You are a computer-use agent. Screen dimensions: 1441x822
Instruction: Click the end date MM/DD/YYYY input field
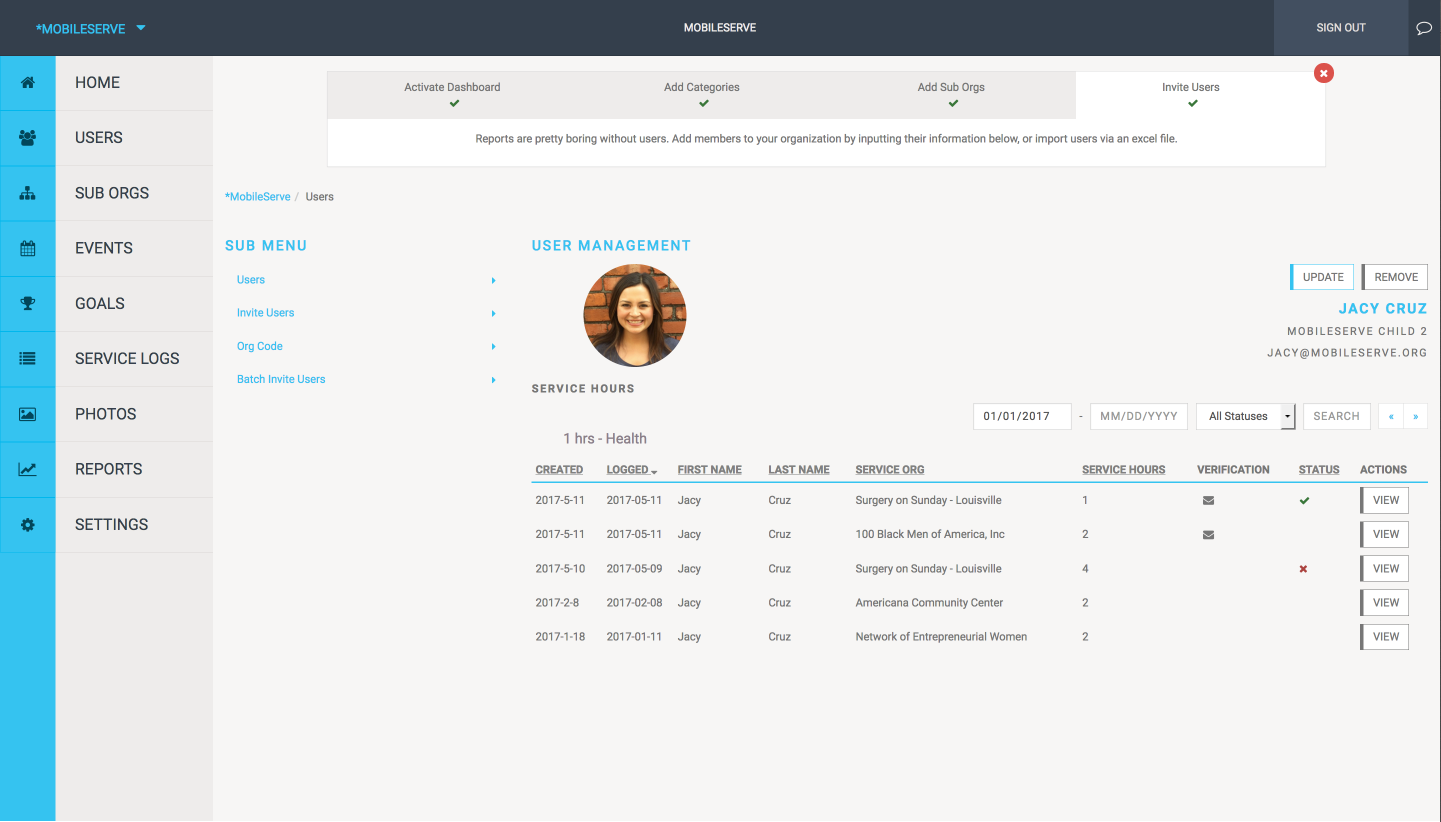(1138, 416)
